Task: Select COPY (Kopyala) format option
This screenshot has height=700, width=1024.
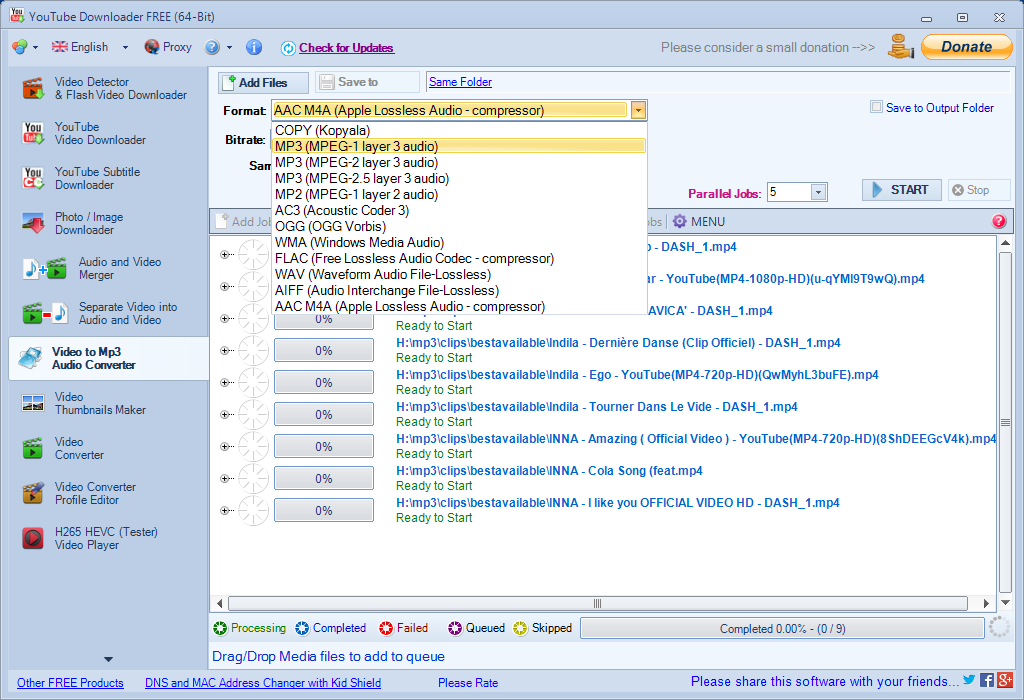Action: (x=459, y=131)
